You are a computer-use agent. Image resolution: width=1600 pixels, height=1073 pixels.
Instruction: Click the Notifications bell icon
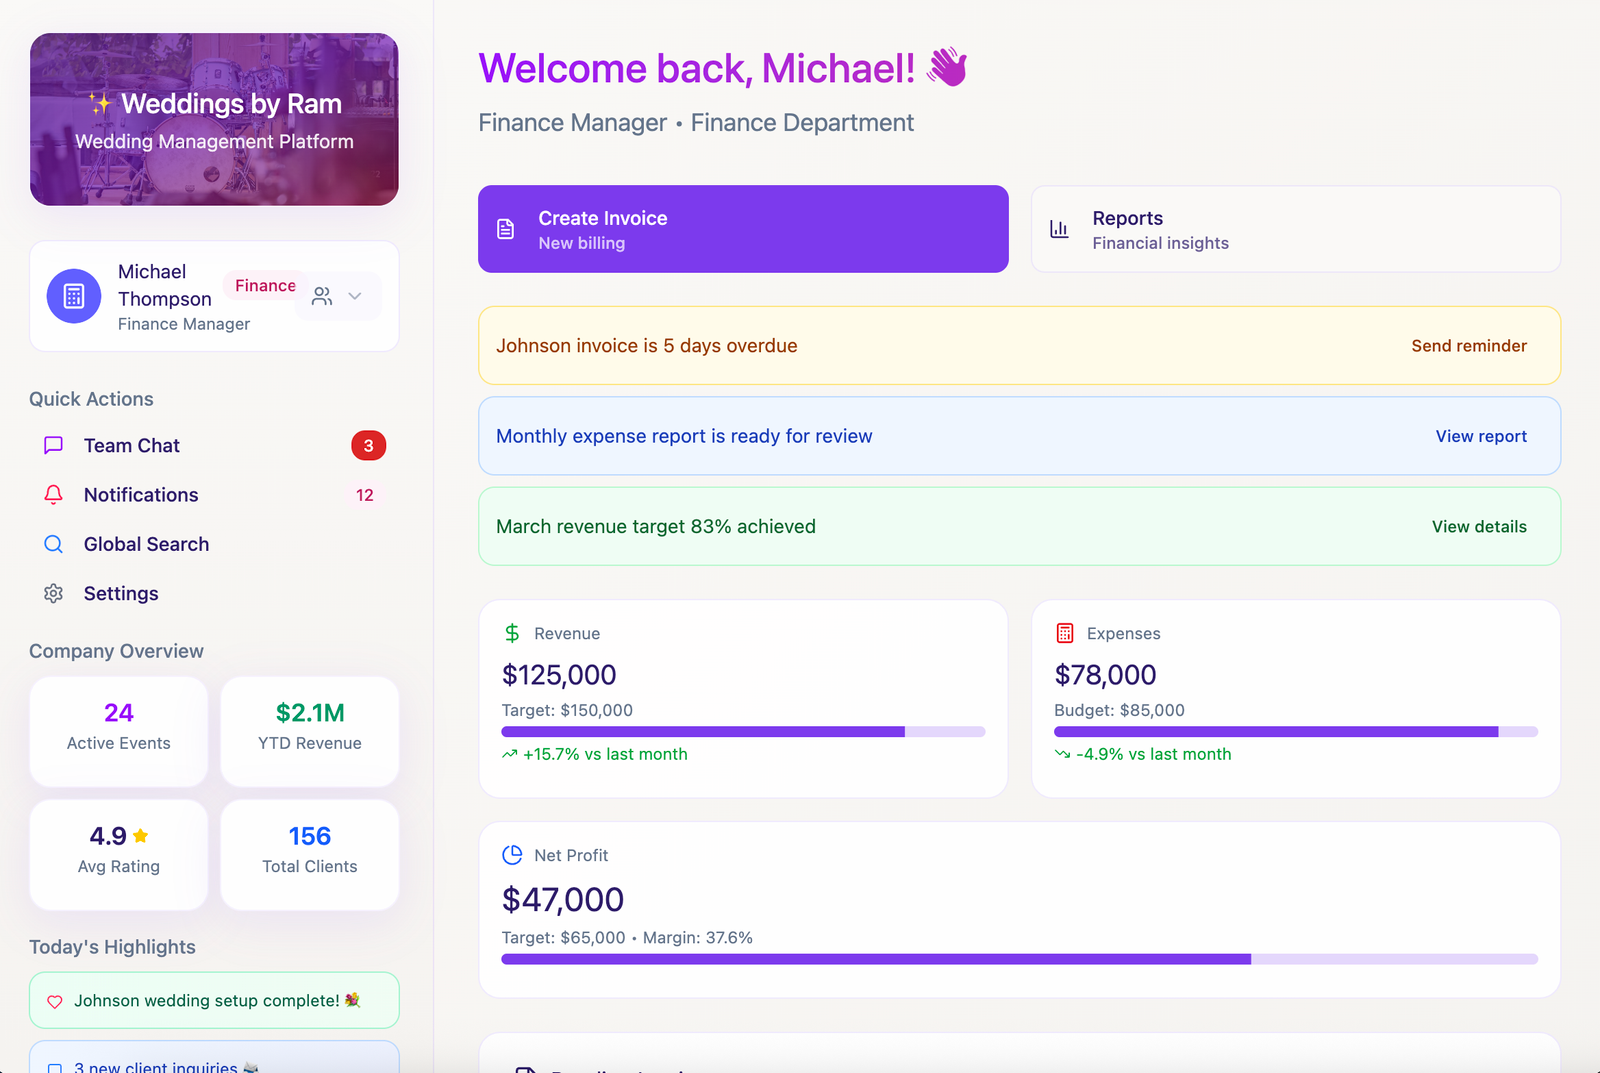click(x=54, y=495)
